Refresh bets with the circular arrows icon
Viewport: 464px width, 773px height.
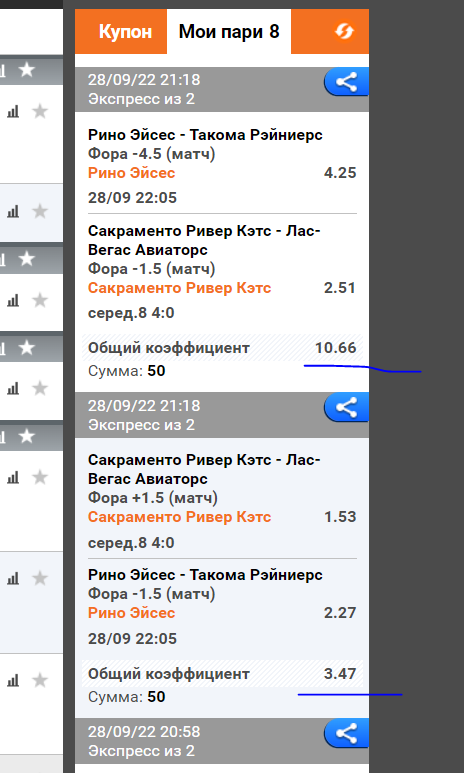[344, 32]
